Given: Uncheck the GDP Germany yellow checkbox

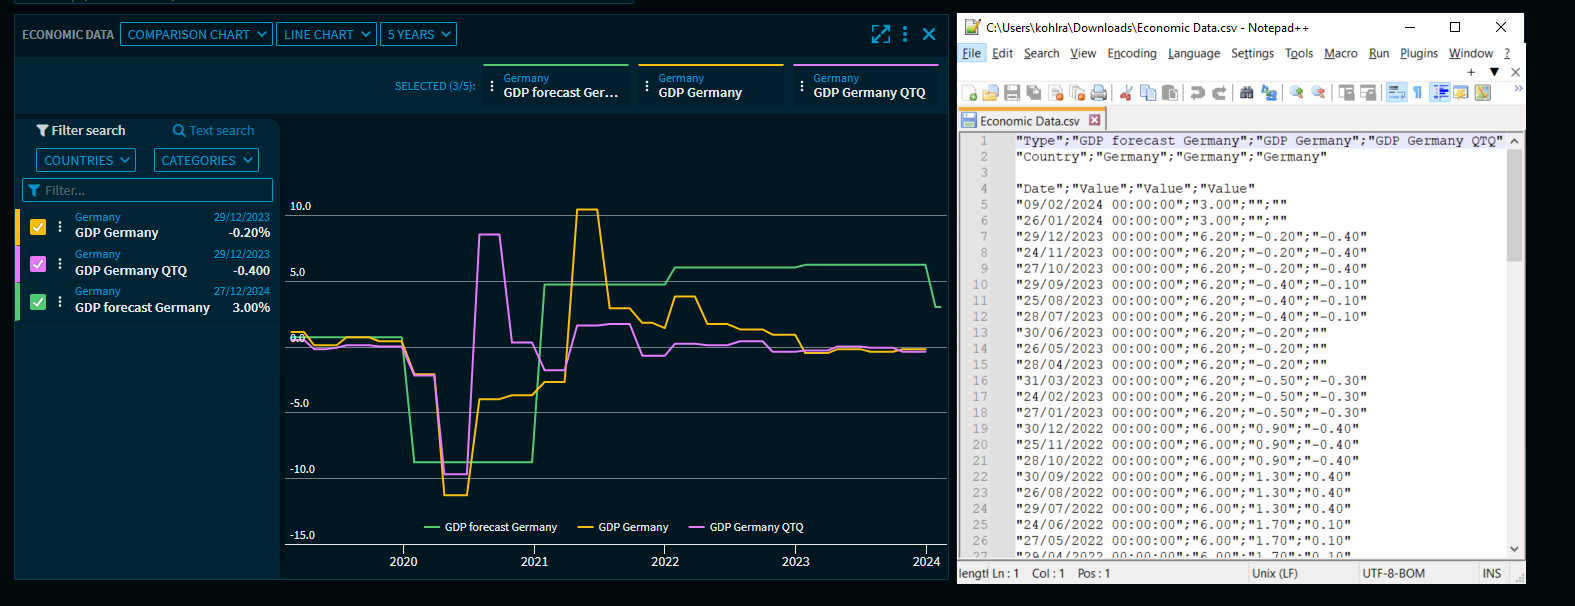Looking at the screenshot, I should tap(38, 227).
